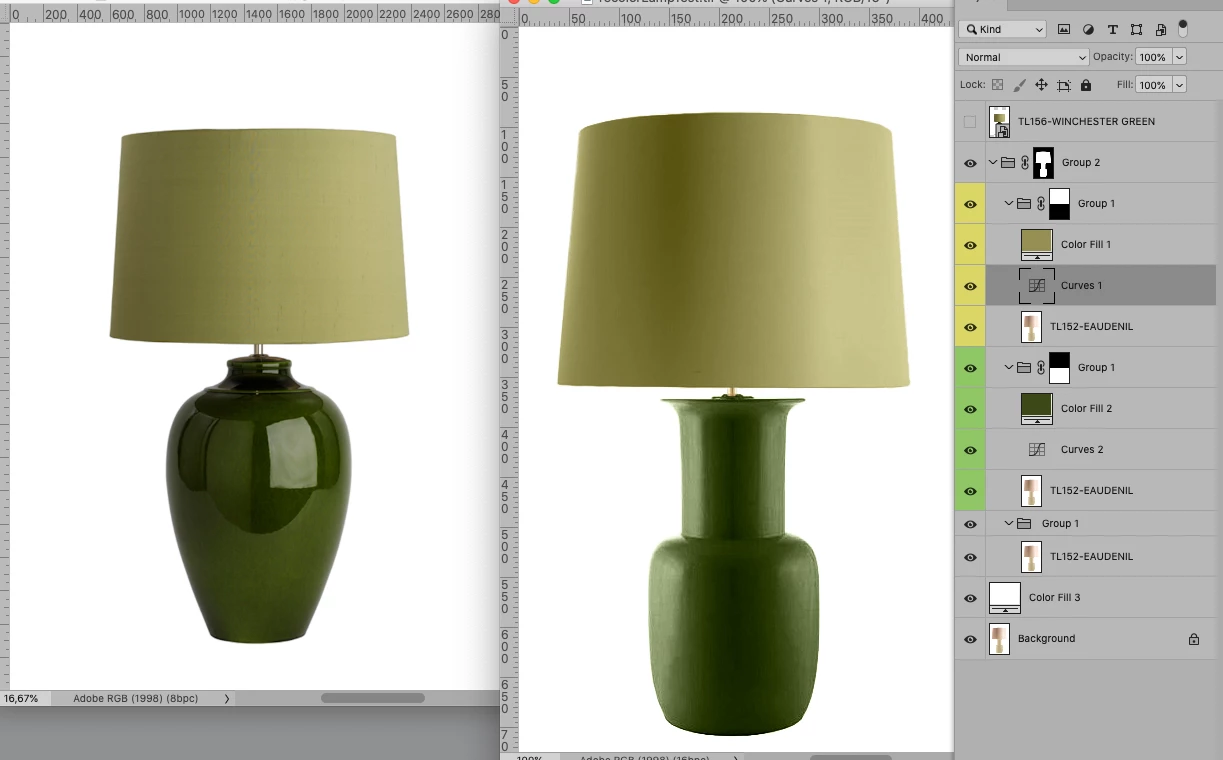Open the Opacity slider dropdown arrow

click(1180, 57)
